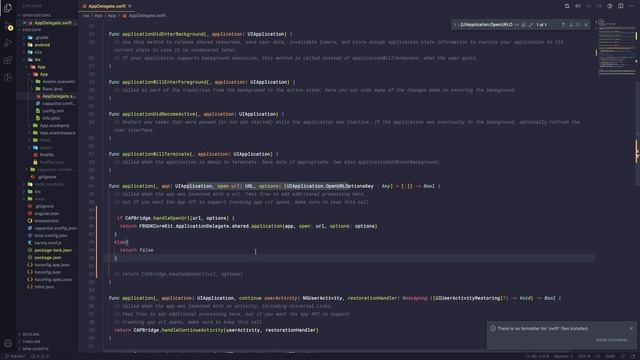Expand the NPM Scripts section
The width and height of the screenshot is (640, 360).
tap(36, 349)
